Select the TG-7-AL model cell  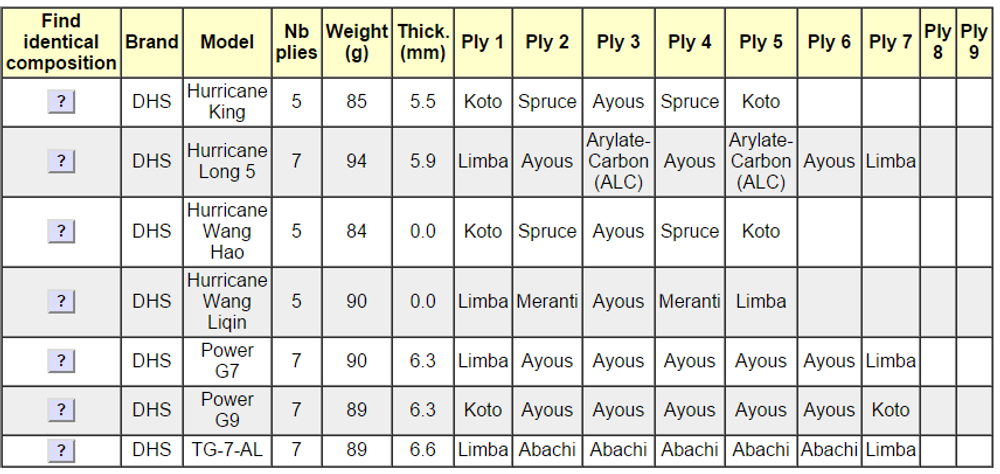[x=227, y=451]
